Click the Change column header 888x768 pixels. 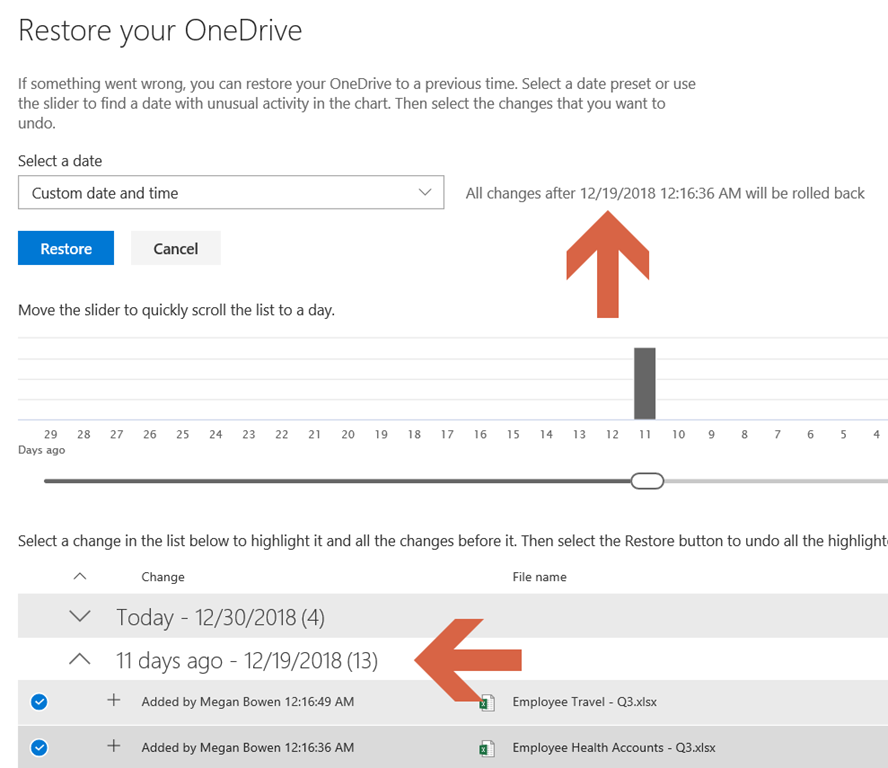(x=163, y=577)
